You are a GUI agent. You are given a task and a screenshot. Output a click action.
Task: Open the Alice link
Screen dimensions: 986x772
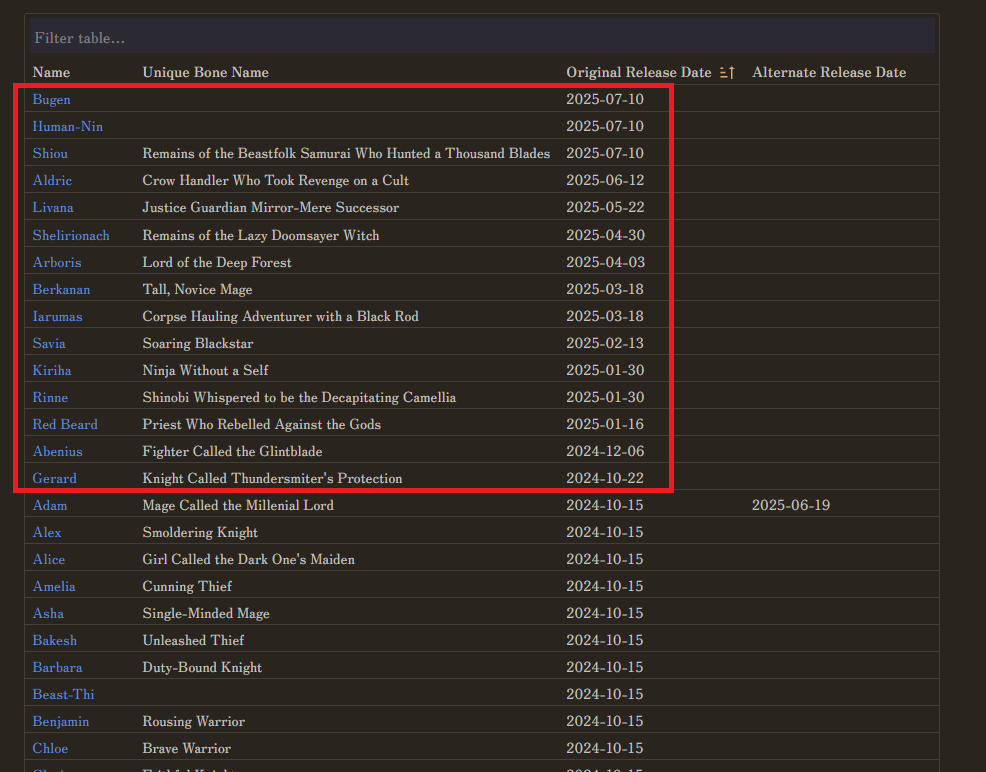[49, 560]
